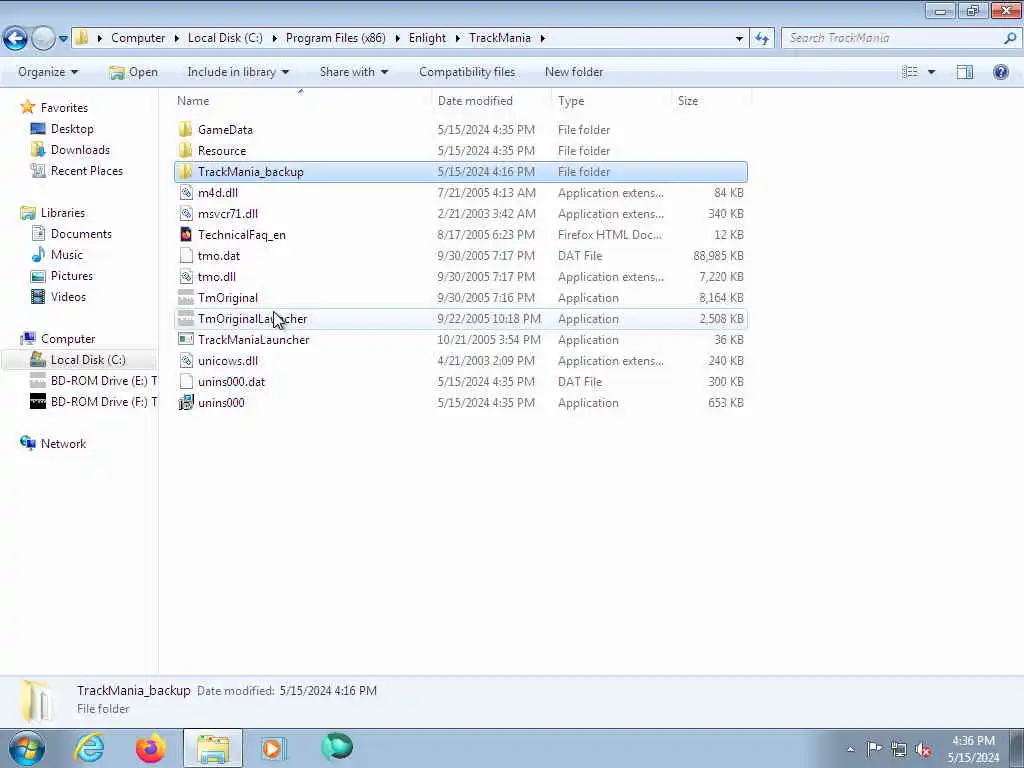Select Local Disk (C:) in the navigation pane

point(88,360)
